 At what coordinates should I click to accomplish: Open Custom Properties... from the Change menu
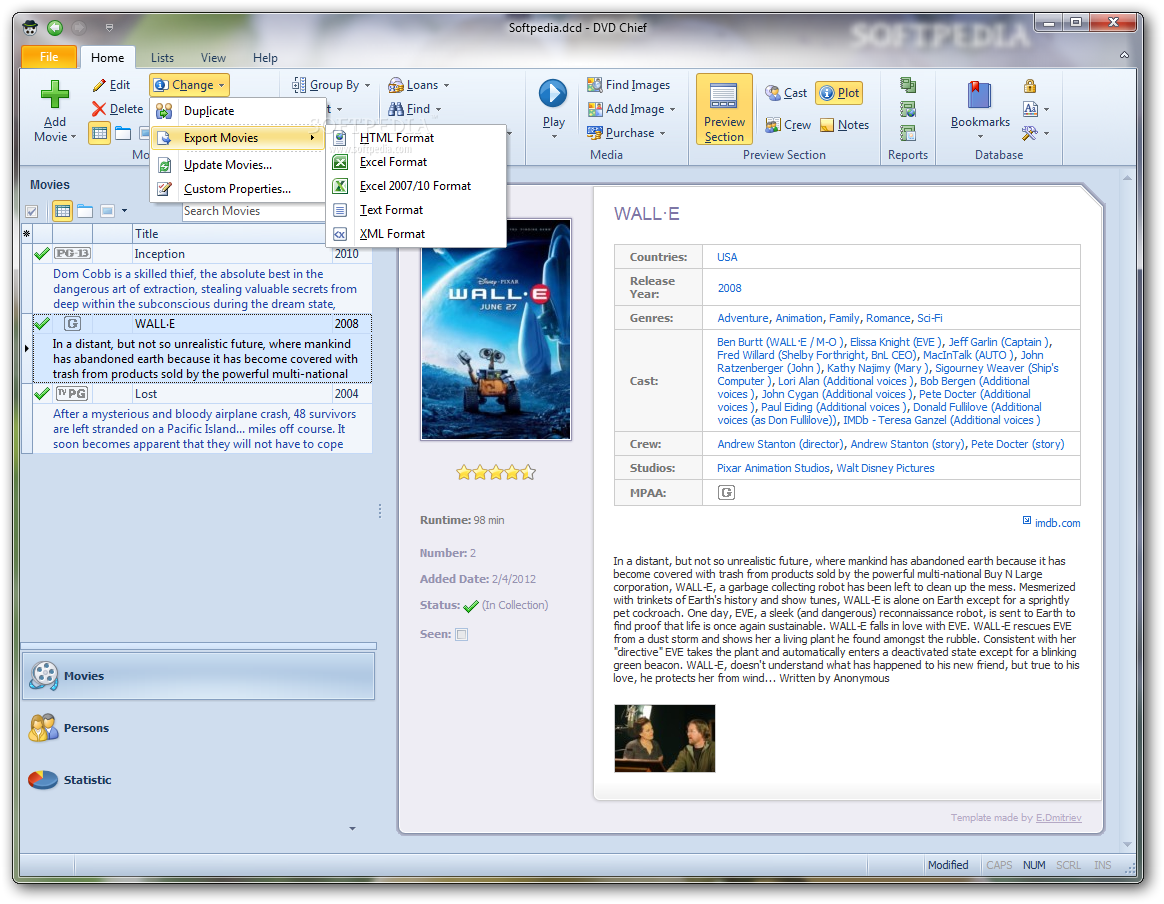pos(238,189)
